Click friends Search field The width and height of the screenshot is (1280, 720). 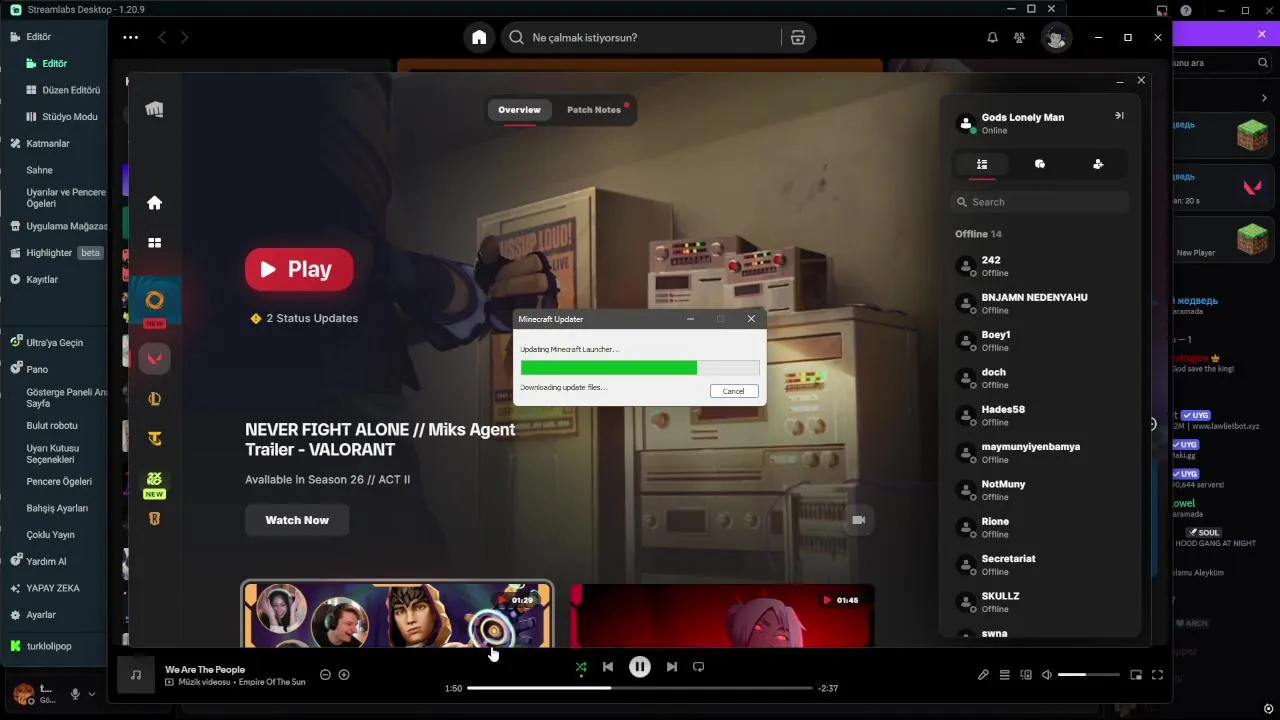(1040, 202)
